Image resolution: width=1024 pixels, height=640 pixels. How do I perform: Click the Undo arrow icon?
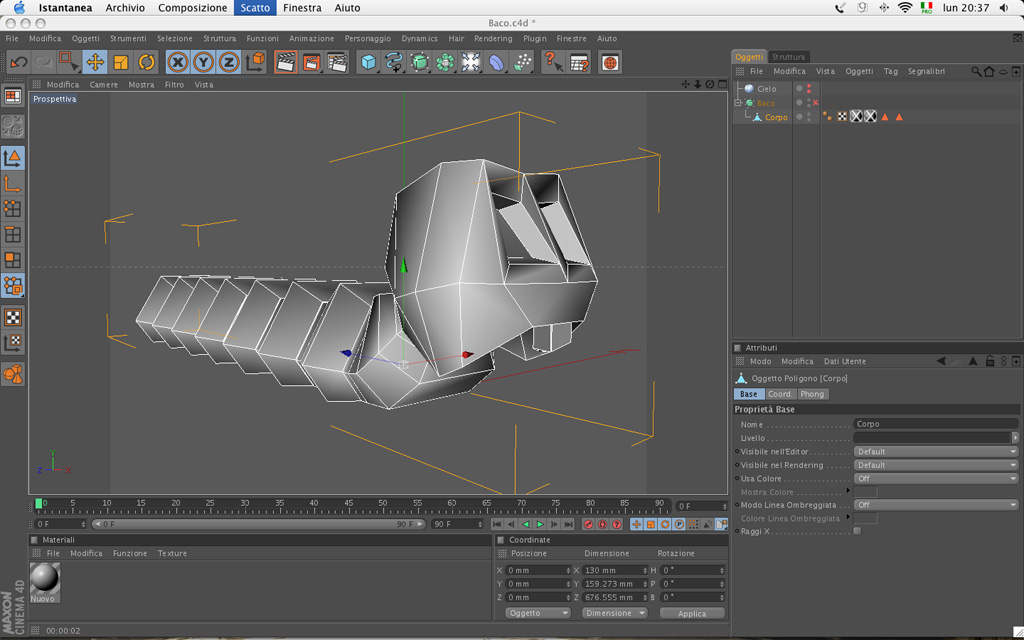(x=18, y=62)
